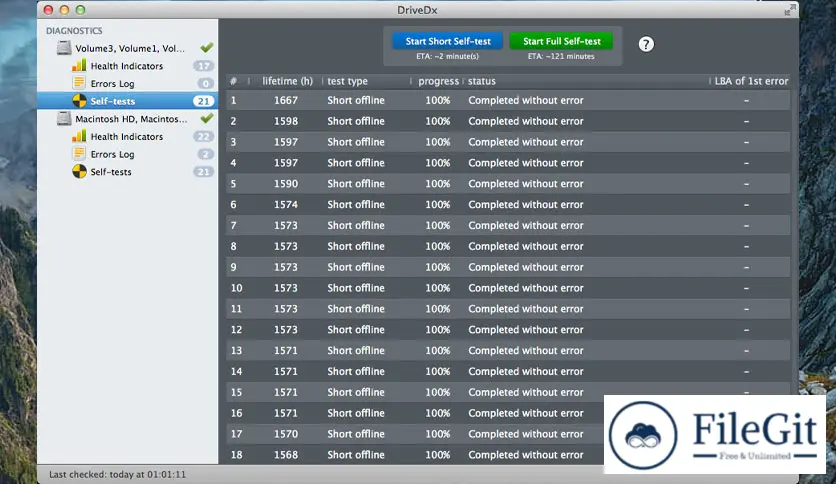Viewport: 836px width, 484px height.
Task: Start the Full Self-test
Action: 561,41
